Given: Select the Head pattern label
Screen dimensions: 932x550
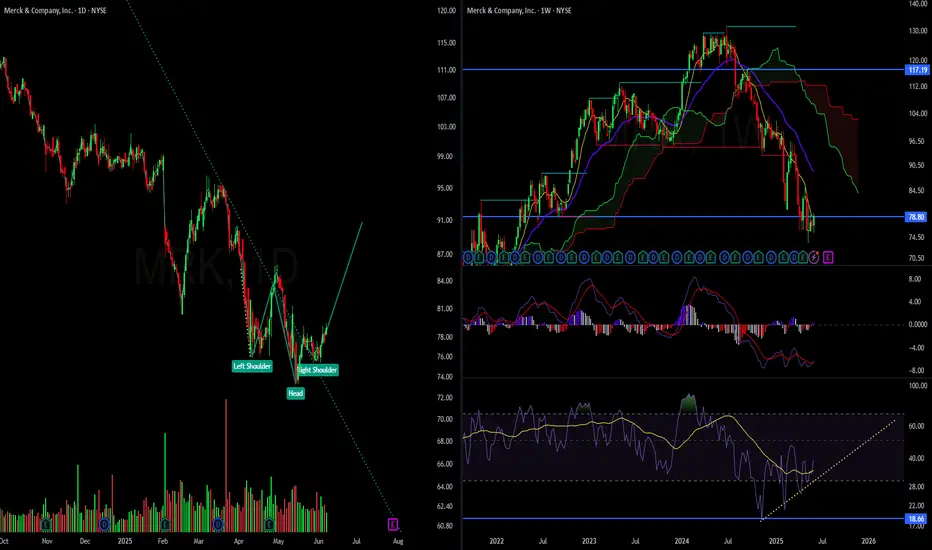Looking at the screenshot, I should [x=295, y=393].
